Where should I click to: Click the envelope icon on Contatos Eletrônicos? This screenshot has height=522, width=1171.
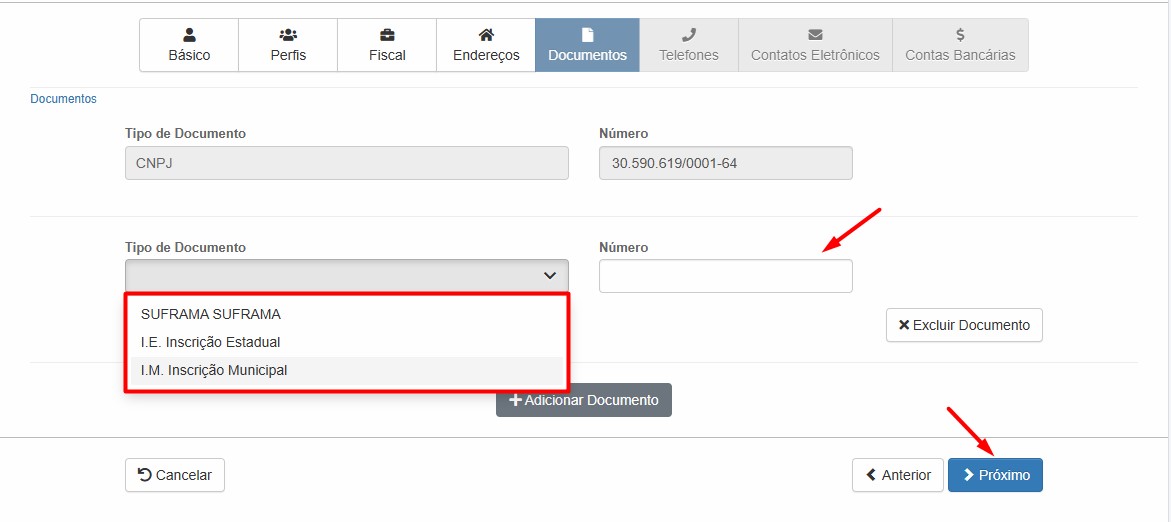[815, 34]
